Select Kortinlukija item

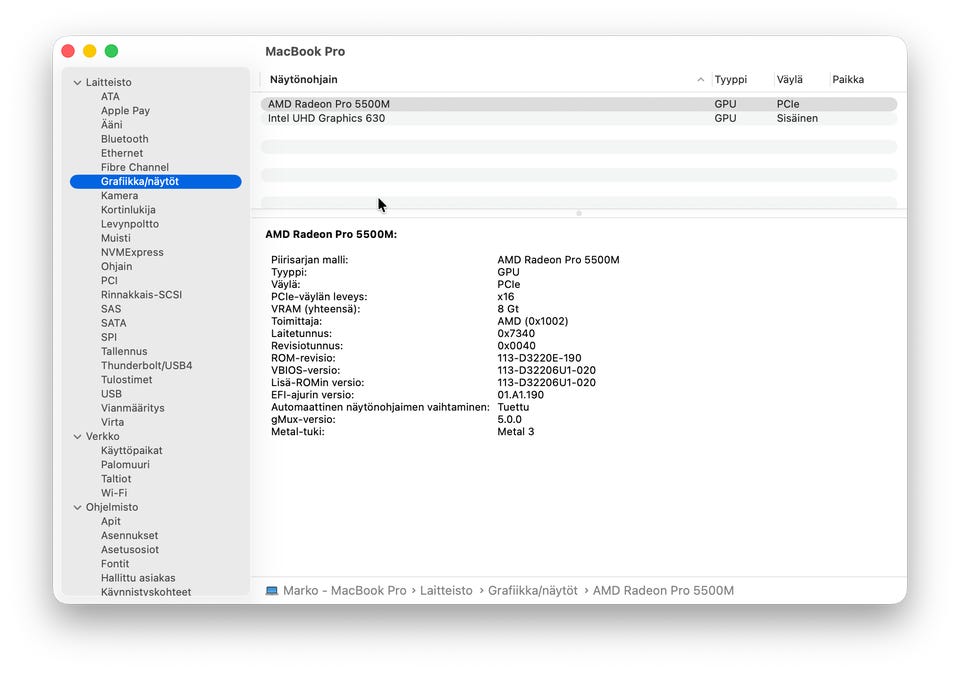coord(128,210)
